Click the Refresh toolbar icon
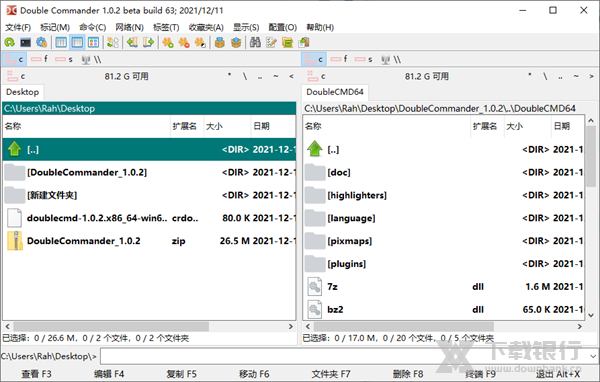The width and height of the screenshot is (600, 382). tap(10, 42)
